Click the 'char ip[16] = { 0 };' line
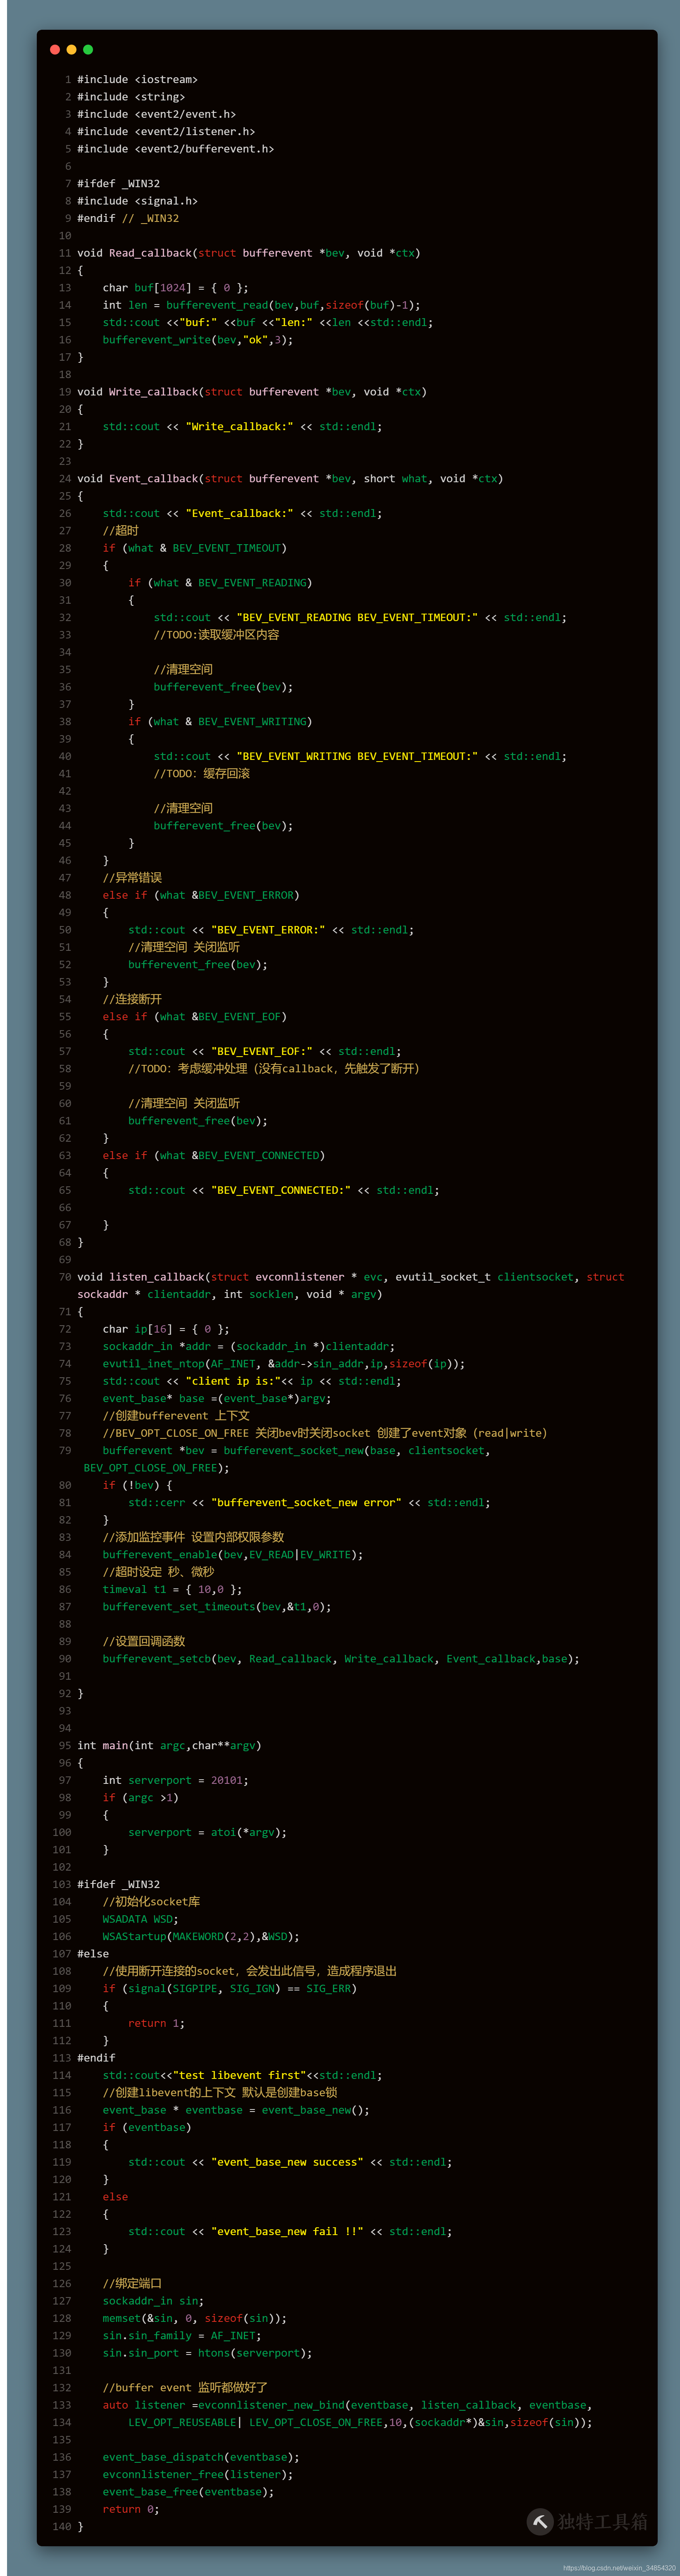This screenshot has height=2576, width=680. pyautogui.click(x=166, y=1329)
